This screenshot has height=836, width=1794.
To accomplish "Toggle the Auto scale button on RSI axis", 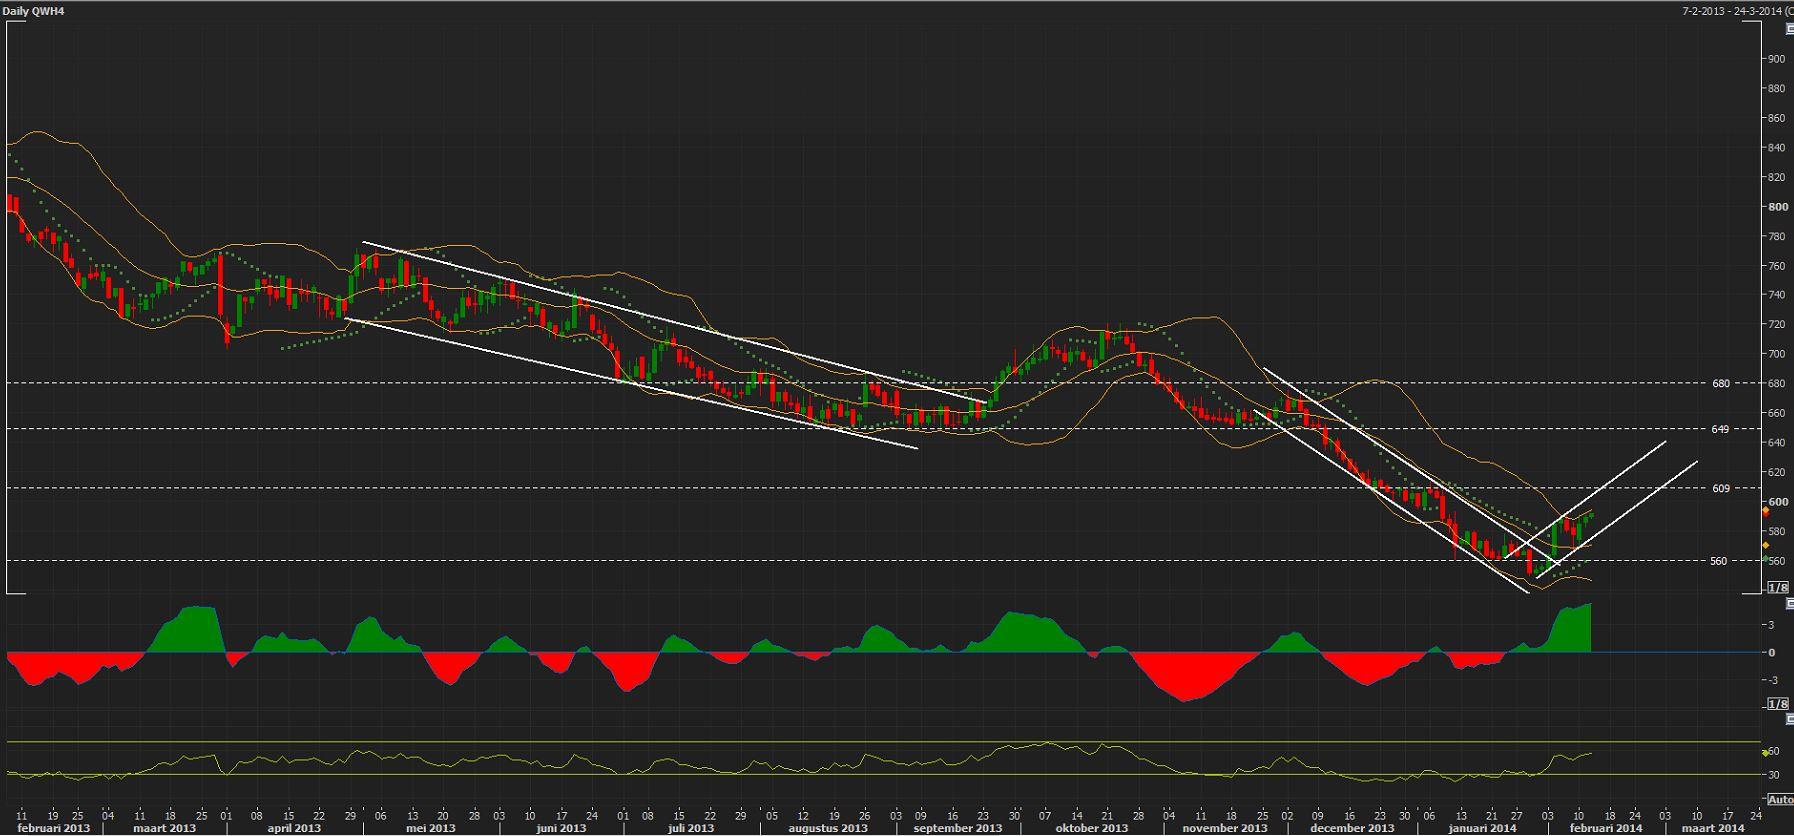I will point(1781,799).
